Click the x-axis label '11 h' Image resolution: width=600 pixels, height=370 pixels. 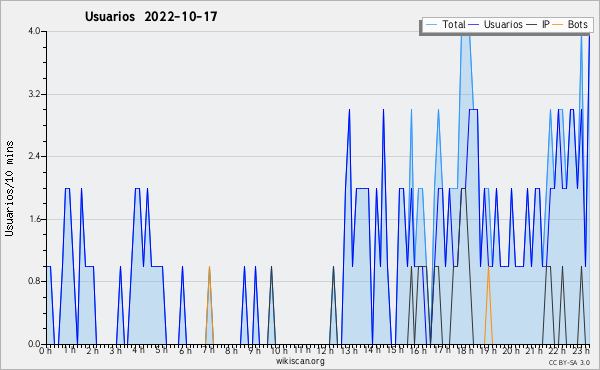(x=302, y=350)
